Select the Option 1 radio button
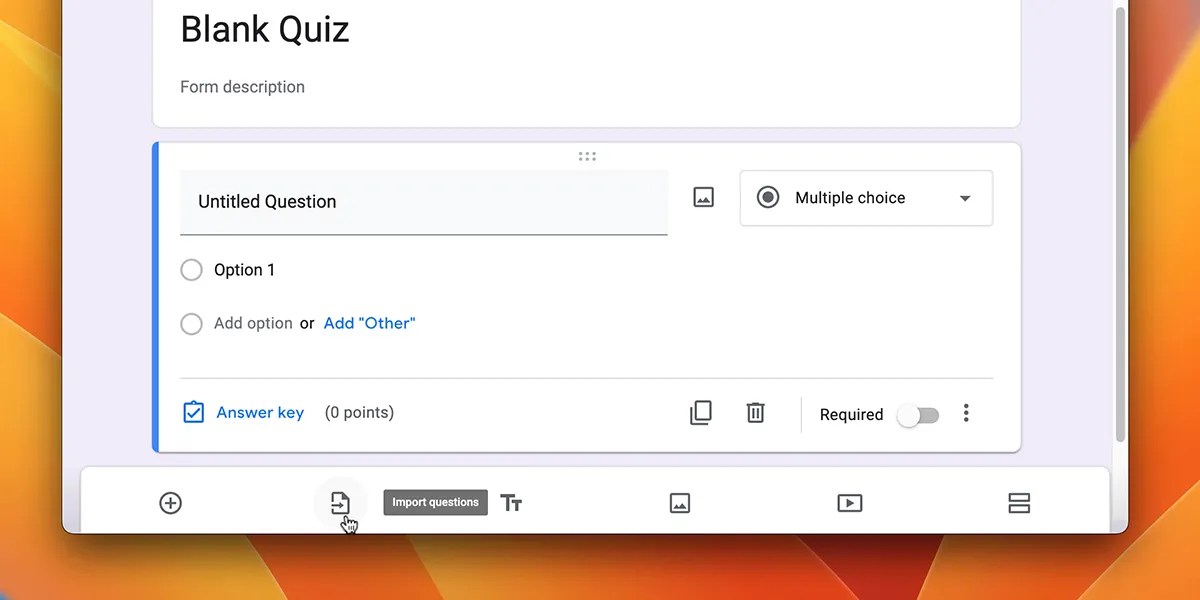Image resolution: width=1200 pixels, height=600 pixels. point(191,270)
